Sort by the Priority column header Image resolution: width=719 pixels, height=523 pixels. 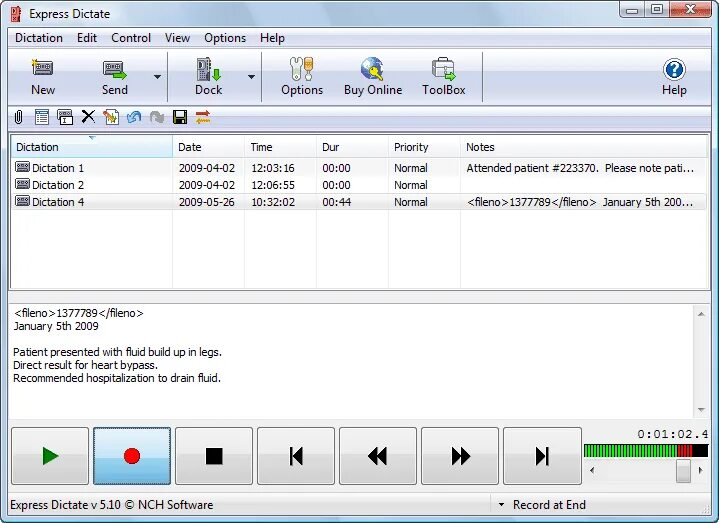click(425, 147)
